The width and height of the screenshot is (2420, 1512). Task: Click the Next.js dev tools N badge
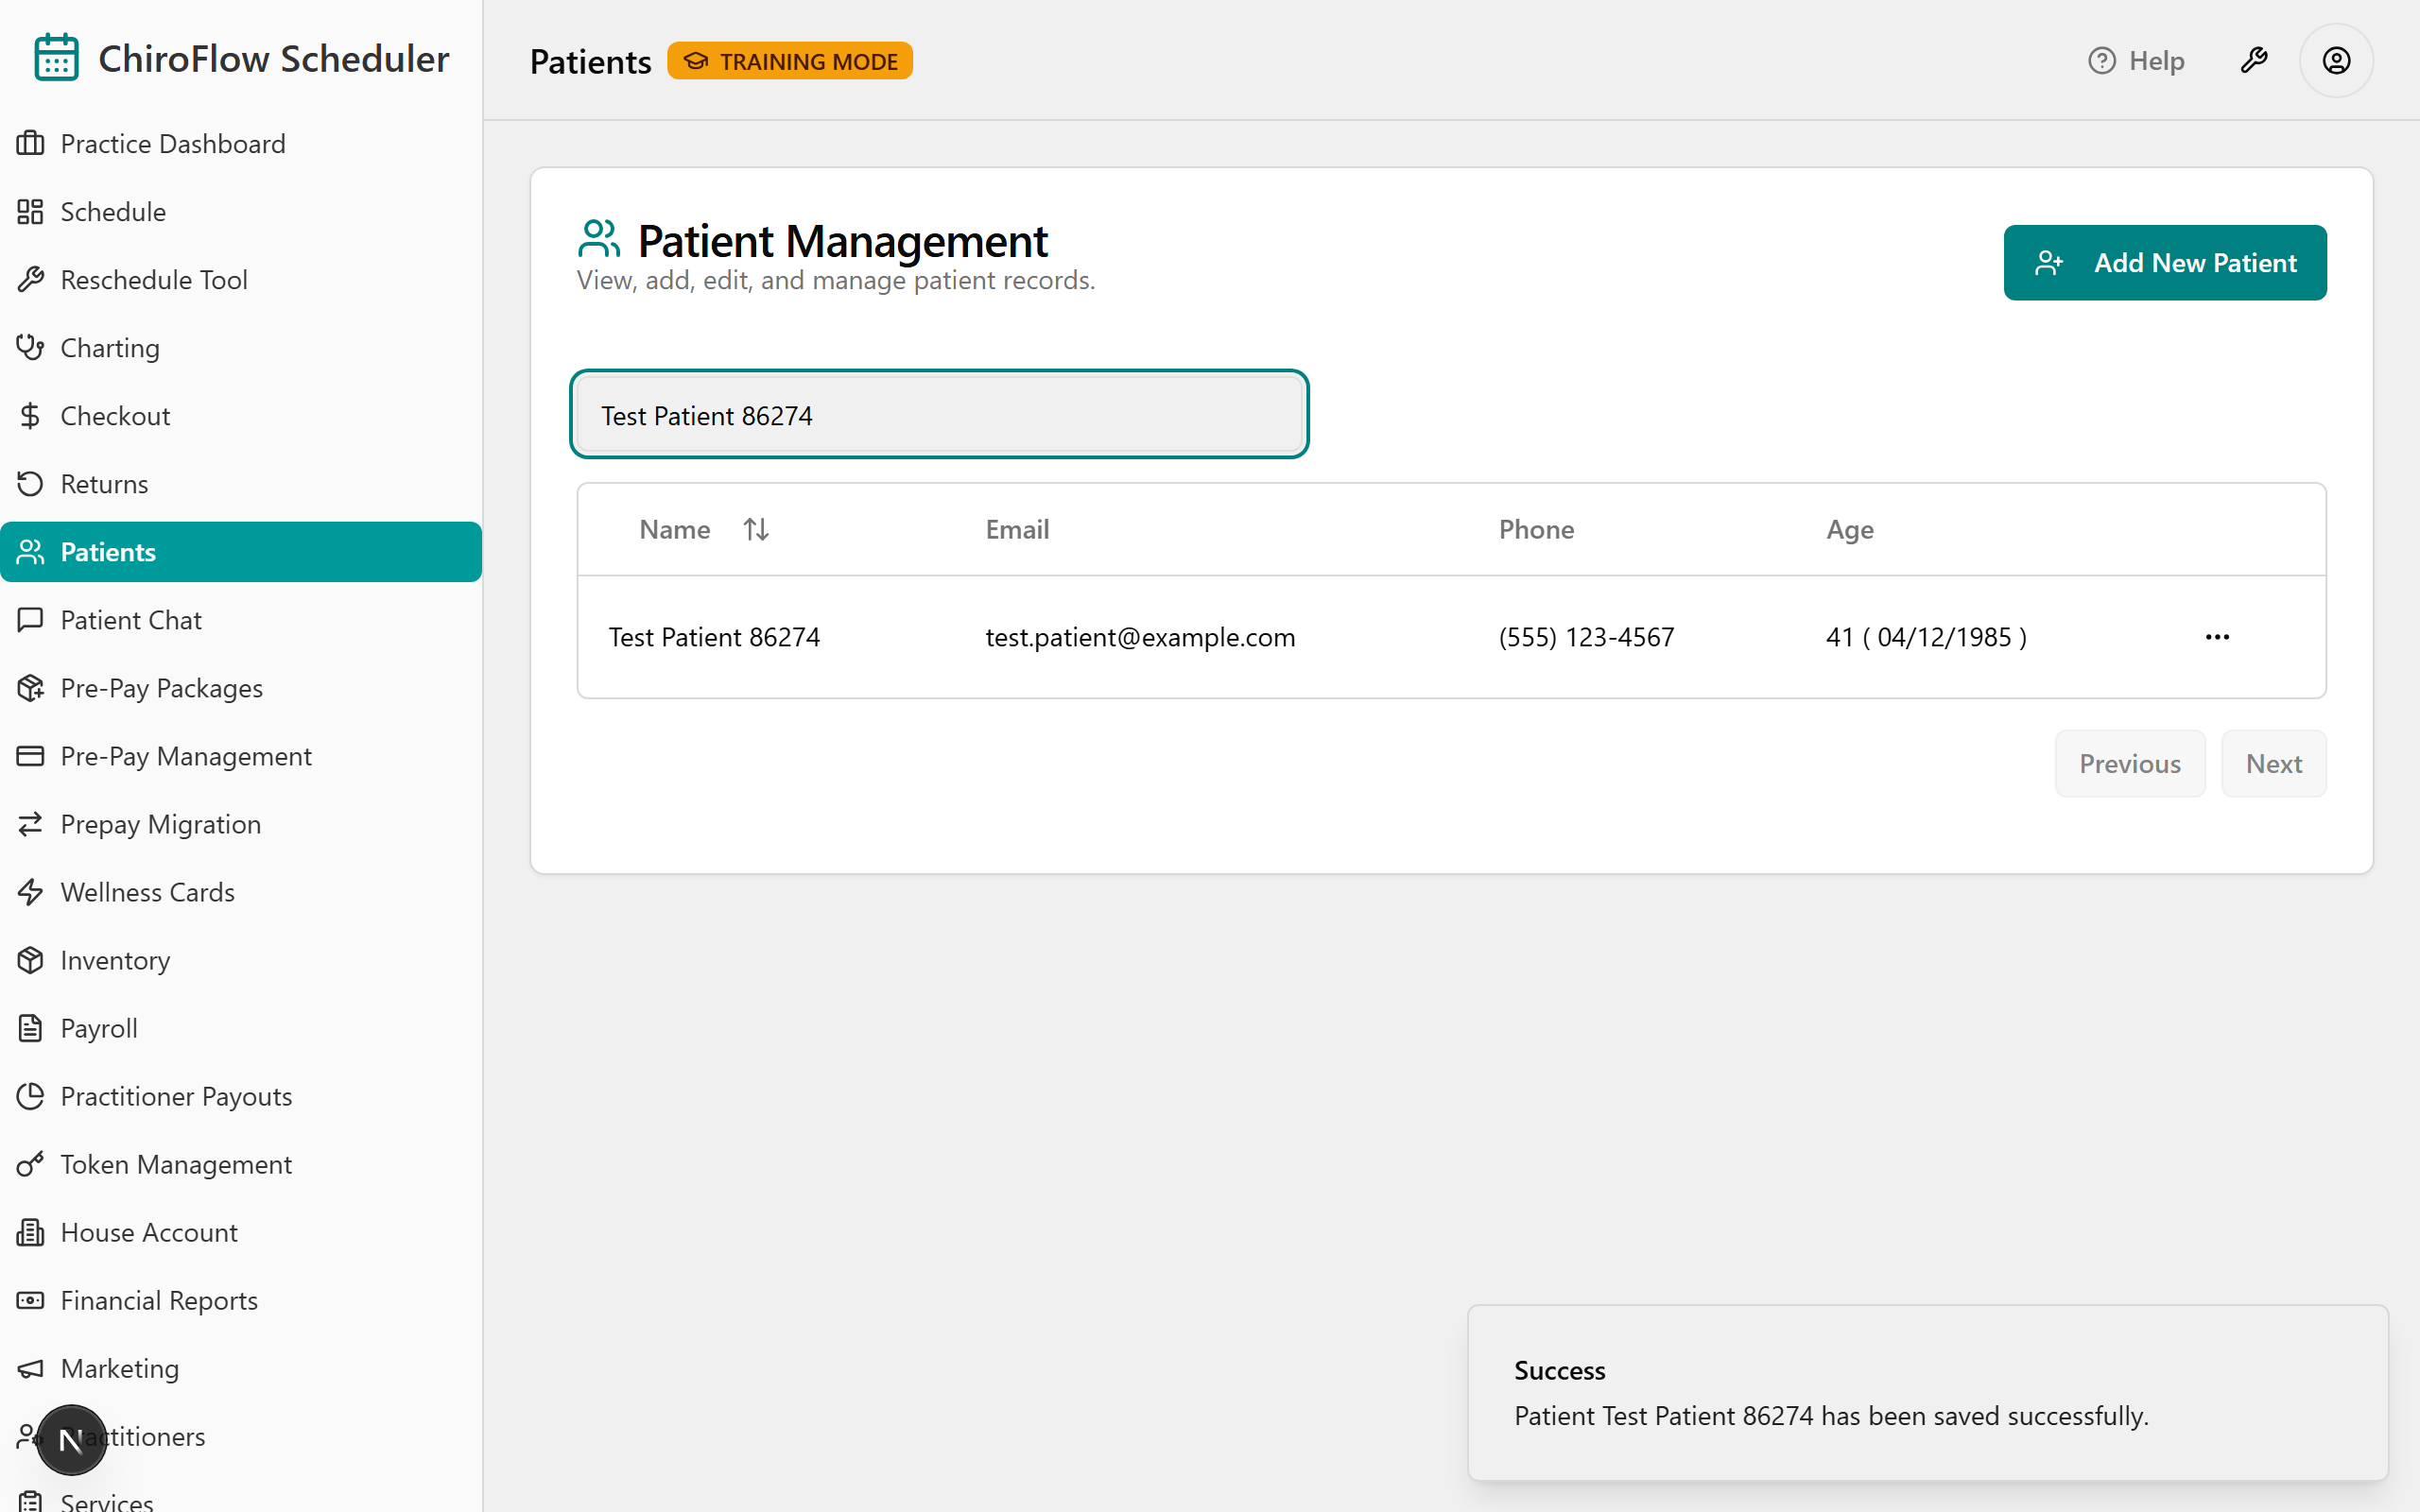pyautogui.click(x=71, y=1439)
